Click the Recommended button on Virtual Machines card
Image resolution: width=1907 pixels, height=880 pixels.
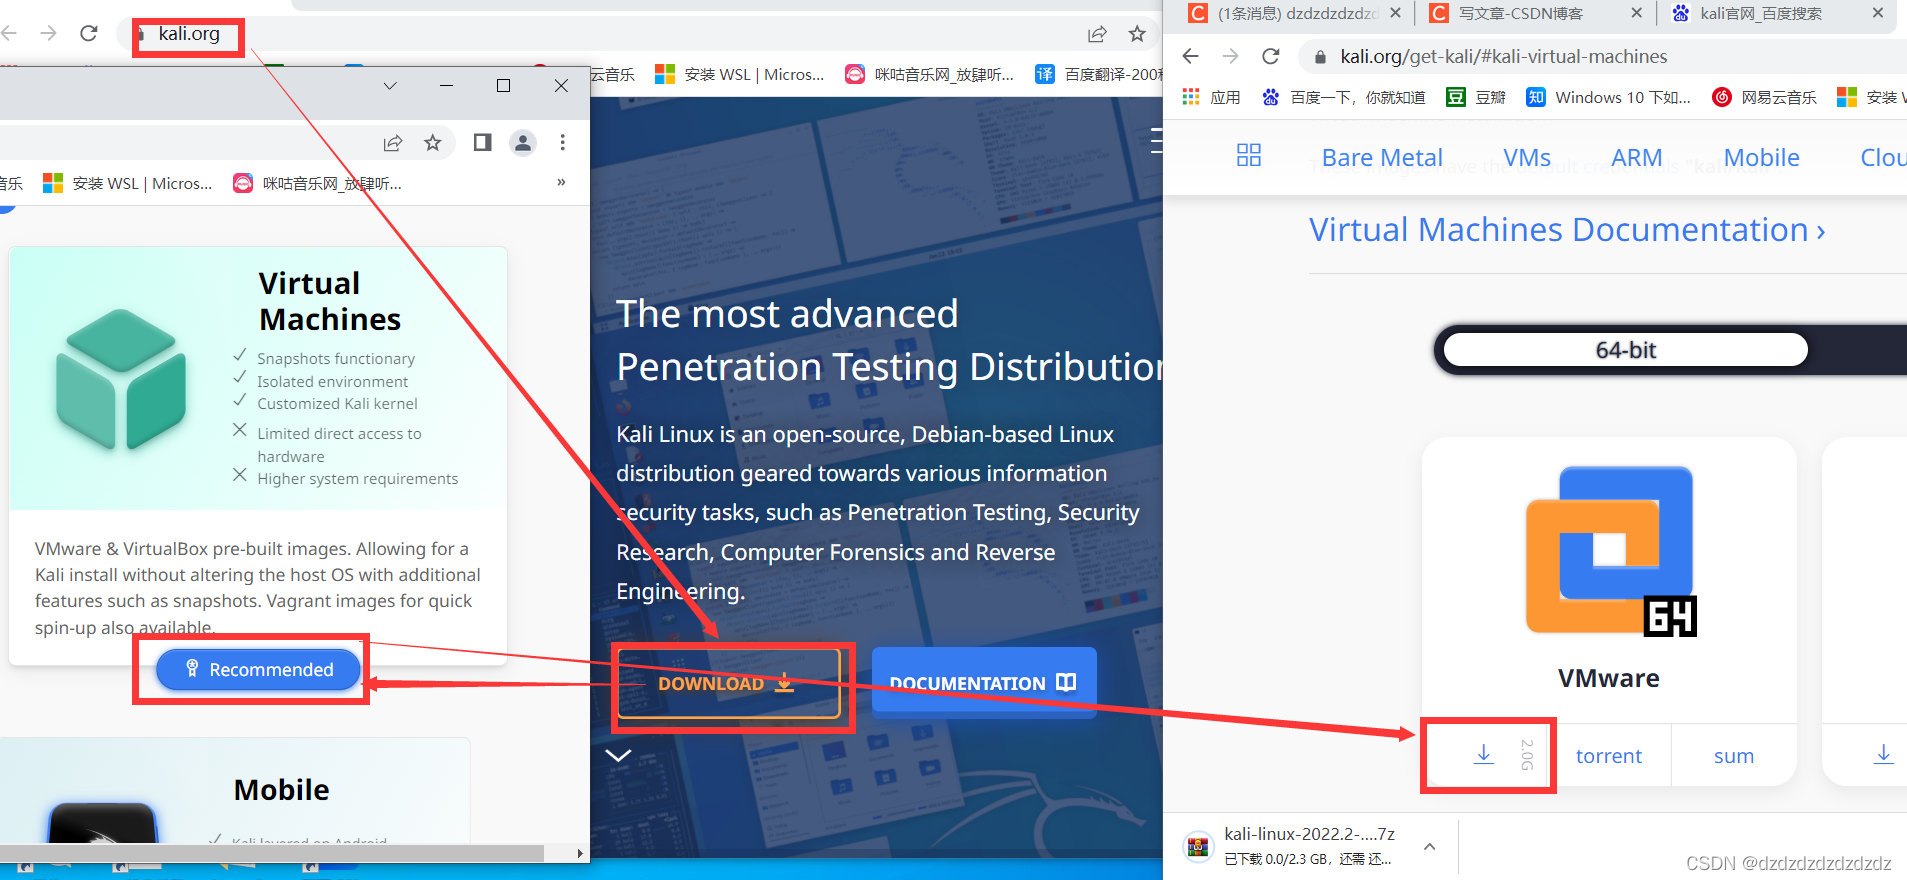(258, 669)
